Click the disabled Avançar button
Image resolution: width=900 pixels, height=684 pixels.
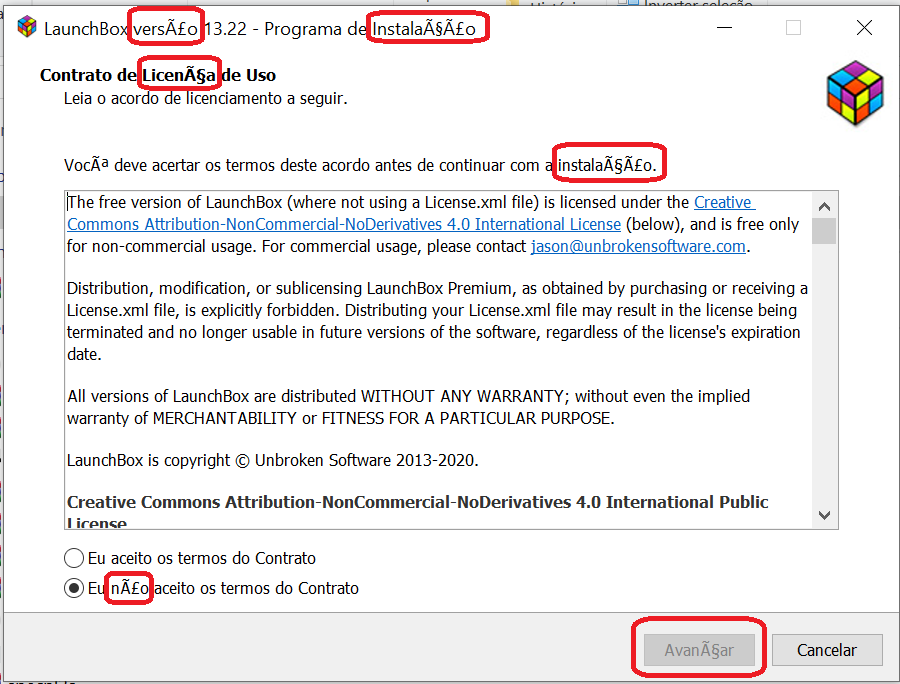(x=699, y=650)
